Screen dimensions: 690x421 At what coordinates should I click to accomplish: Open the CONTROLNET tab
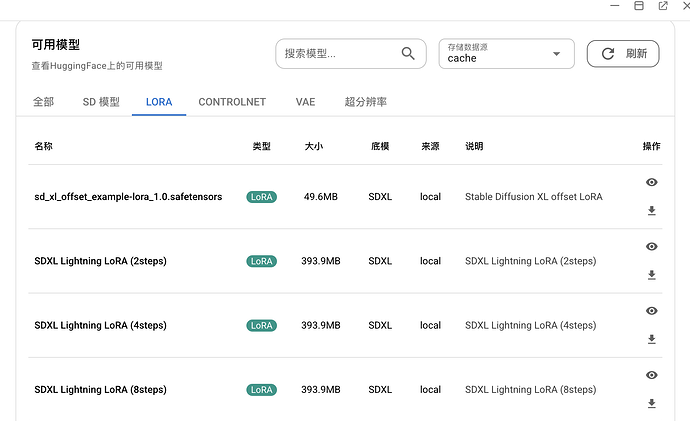(232, 102)
